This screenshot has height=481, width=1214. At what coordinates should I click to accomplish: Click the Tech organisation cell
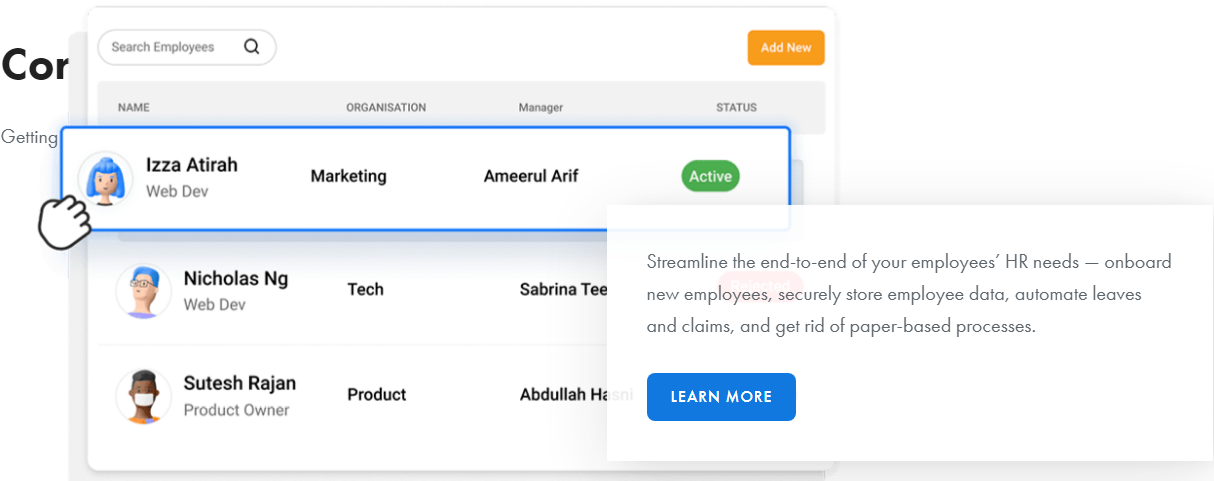tap(365, 289)
